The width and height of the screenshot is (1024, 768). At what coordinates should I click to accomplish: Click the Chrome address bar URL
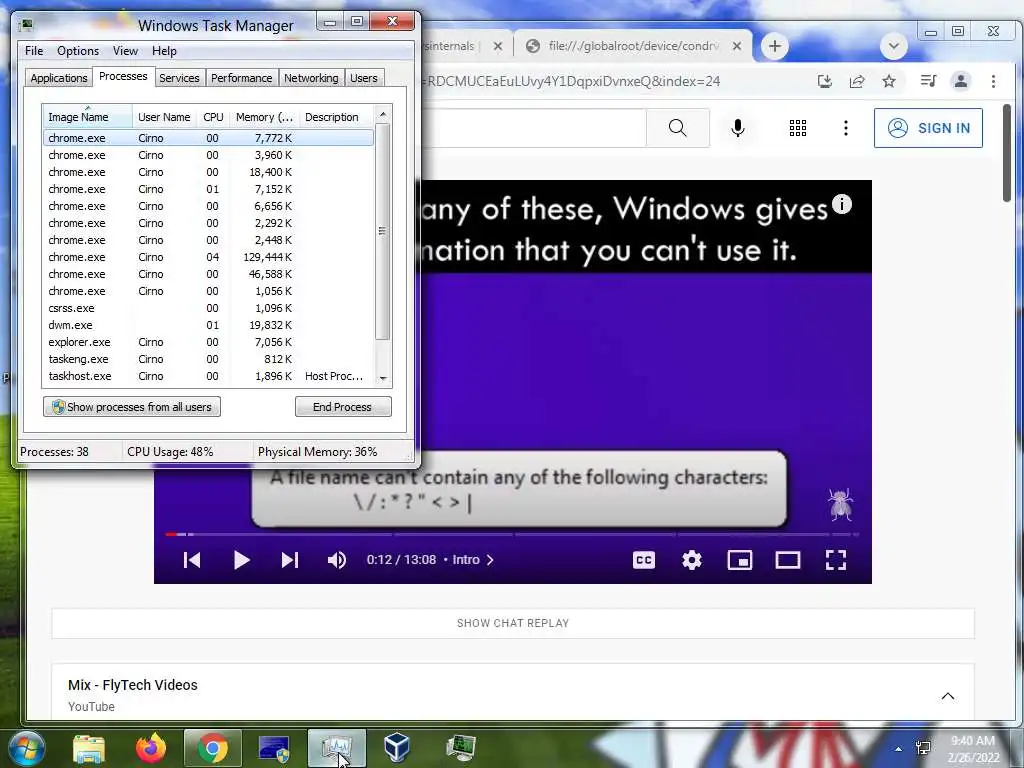[x=571, y=81]
